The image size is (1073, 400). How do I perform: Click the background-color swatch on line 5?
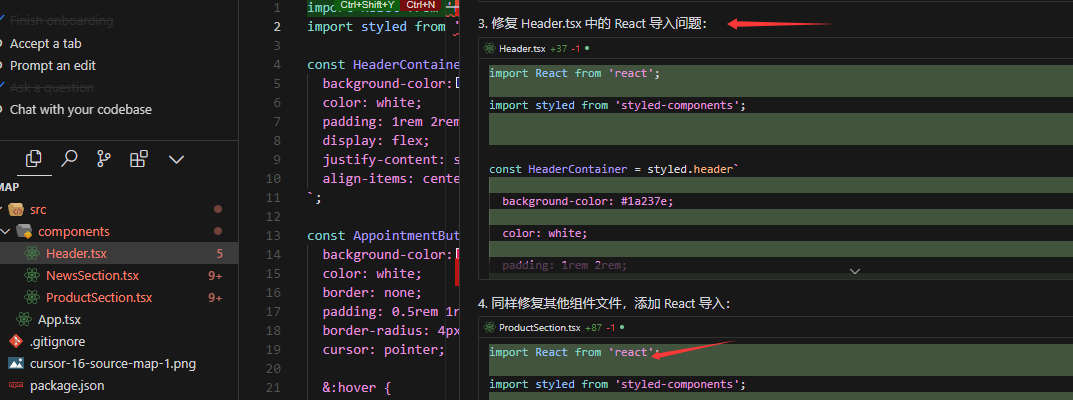click(458, 83)
